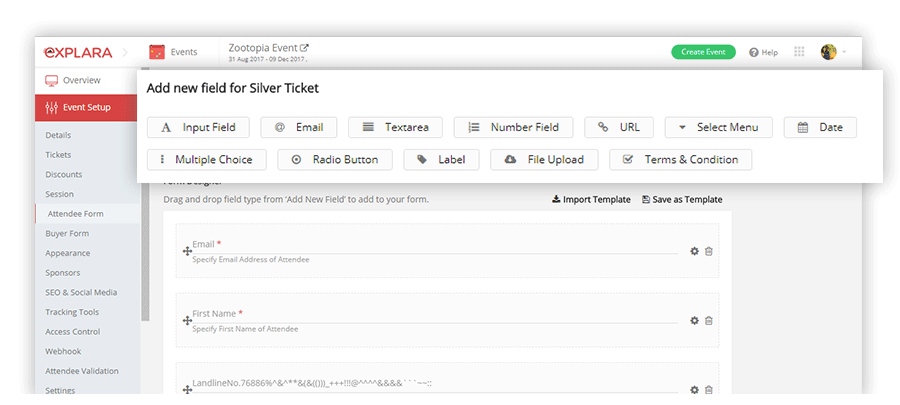The image size is (900, 405).
Task: Open Tickets in the sidebar
Action: [59, 155]
